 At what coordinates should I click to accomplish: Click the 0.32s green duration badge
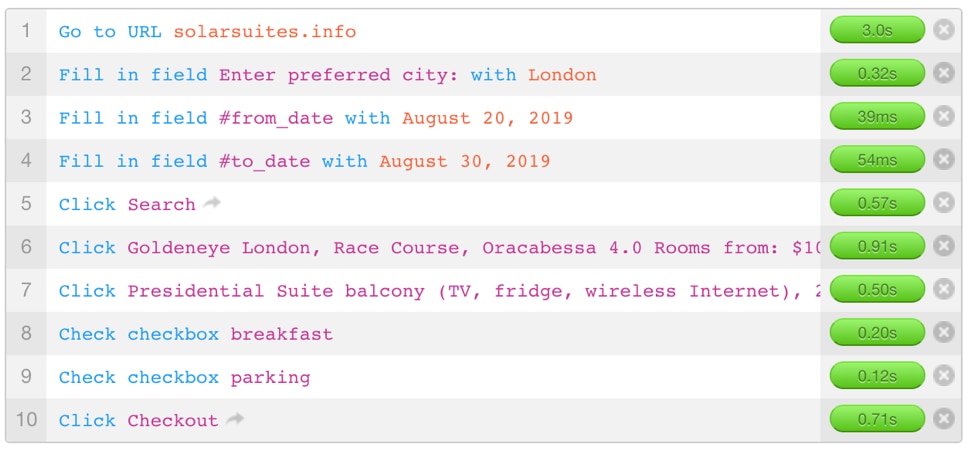pos(877,73)
